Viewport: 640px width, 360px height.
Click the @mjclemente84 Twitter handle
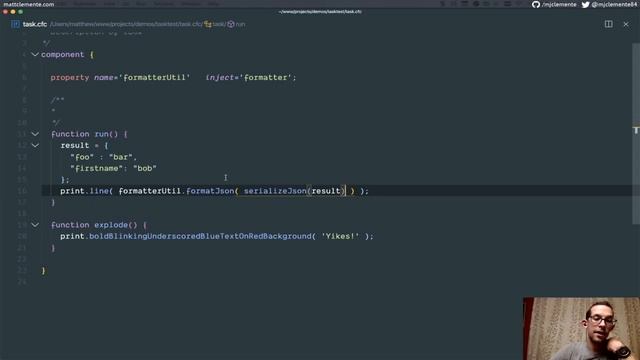[614, 4]
